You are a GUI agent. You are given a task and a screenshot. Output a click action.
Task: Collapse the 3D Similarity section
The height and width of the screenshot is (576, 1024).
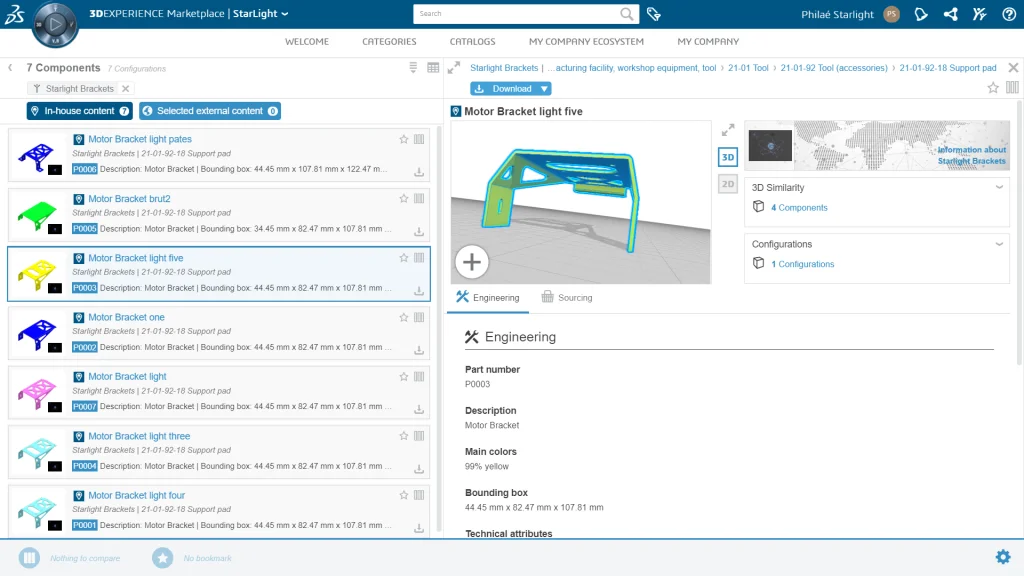[999, 188]
